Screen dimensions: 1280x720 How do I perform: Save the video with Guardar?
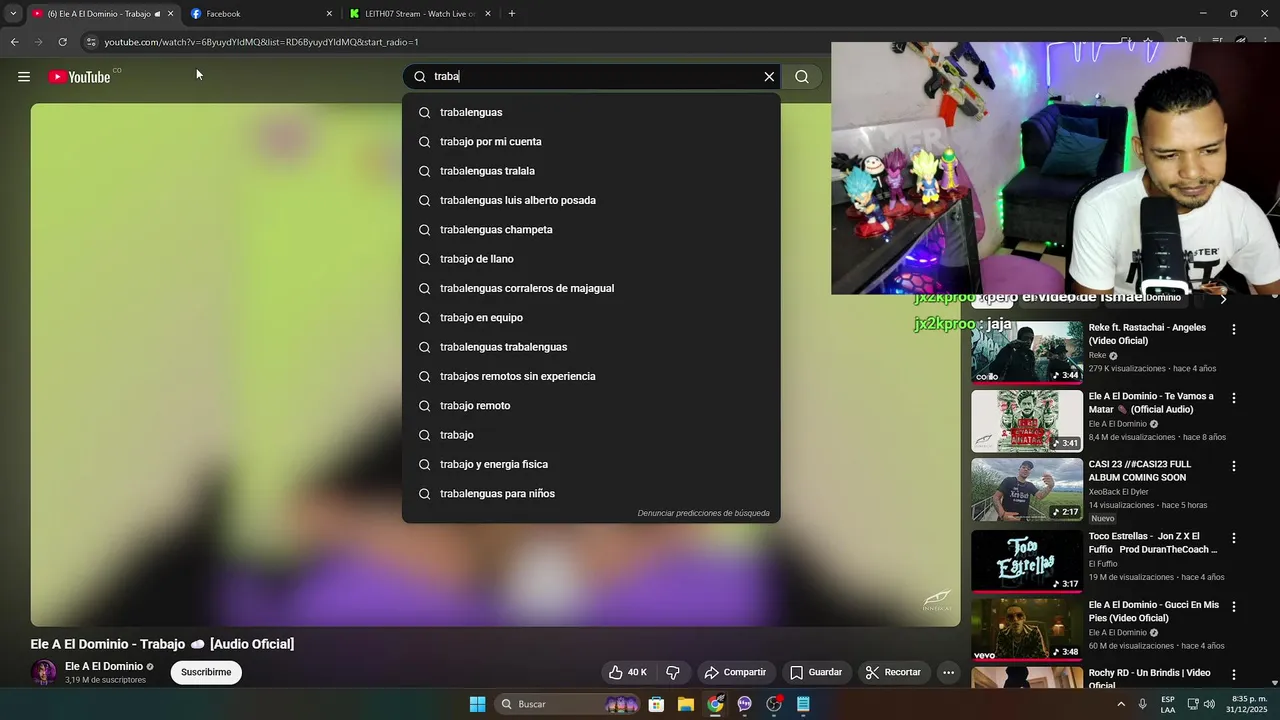pos(816,672)
